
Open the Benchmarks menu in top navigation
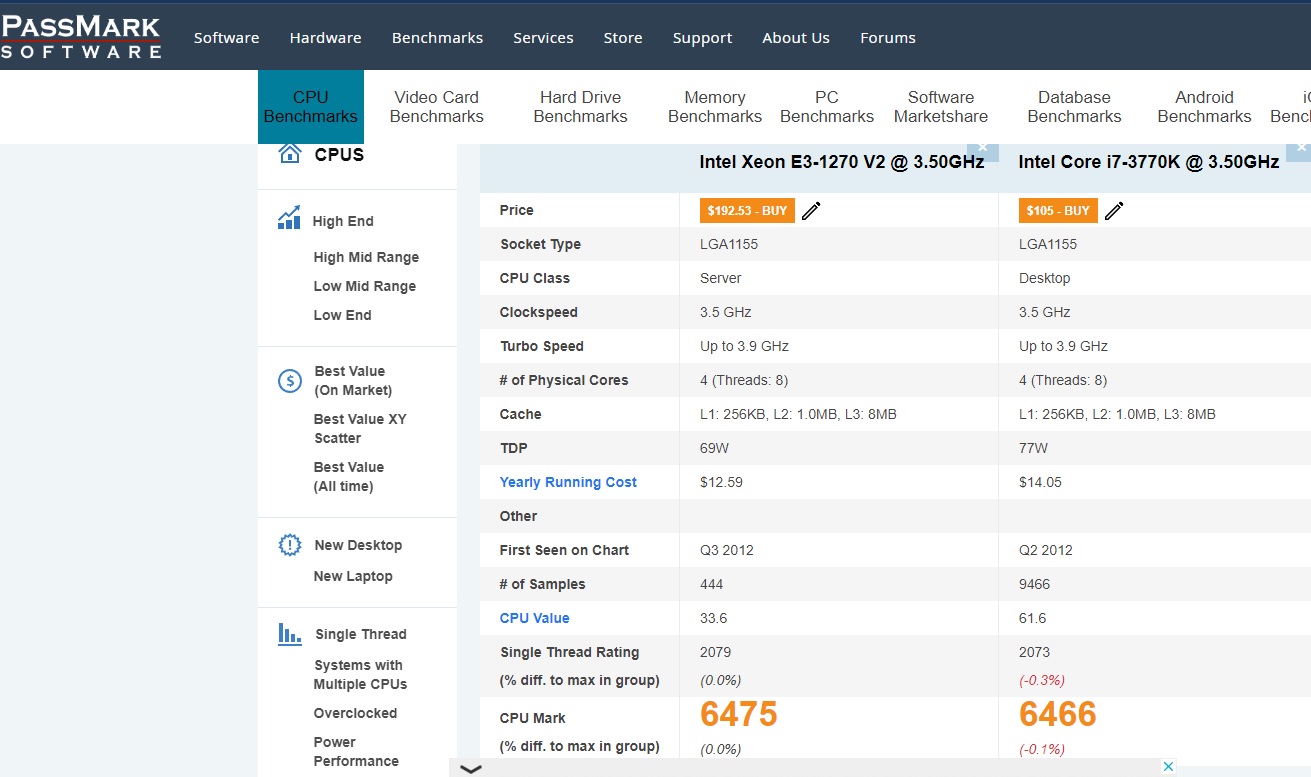pos(437,37)
